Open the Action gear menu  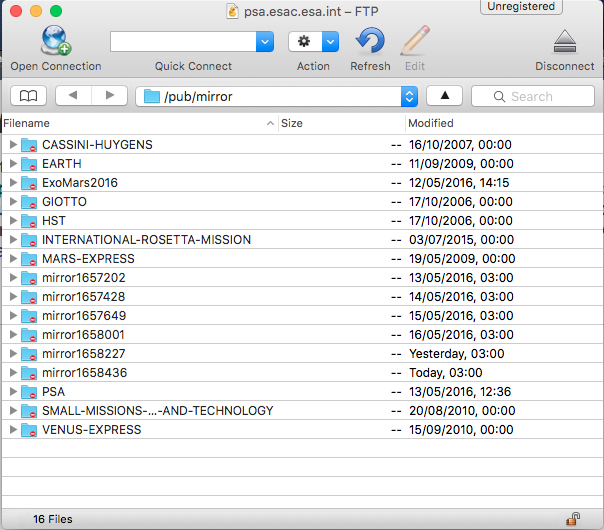coord(305,42)
